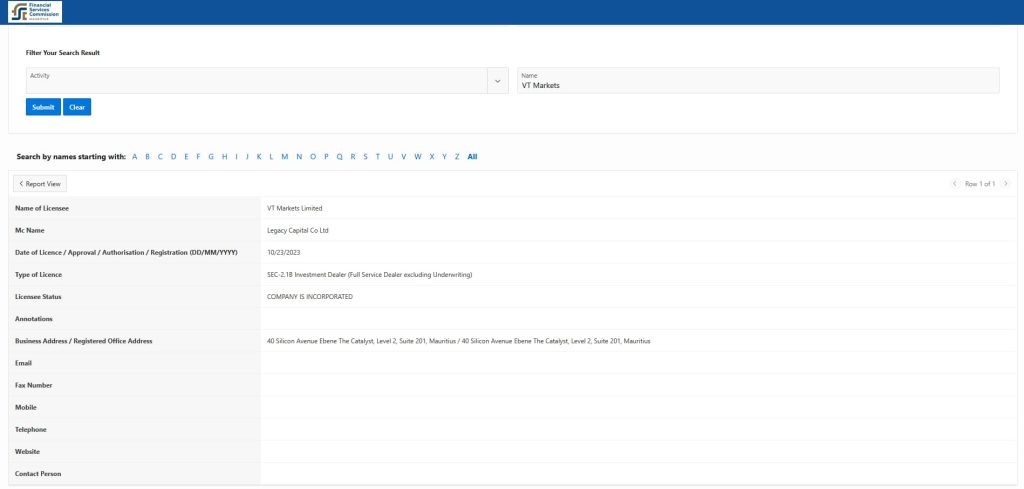Choose letter L in the alphabet filter

[x=270, y=157]
